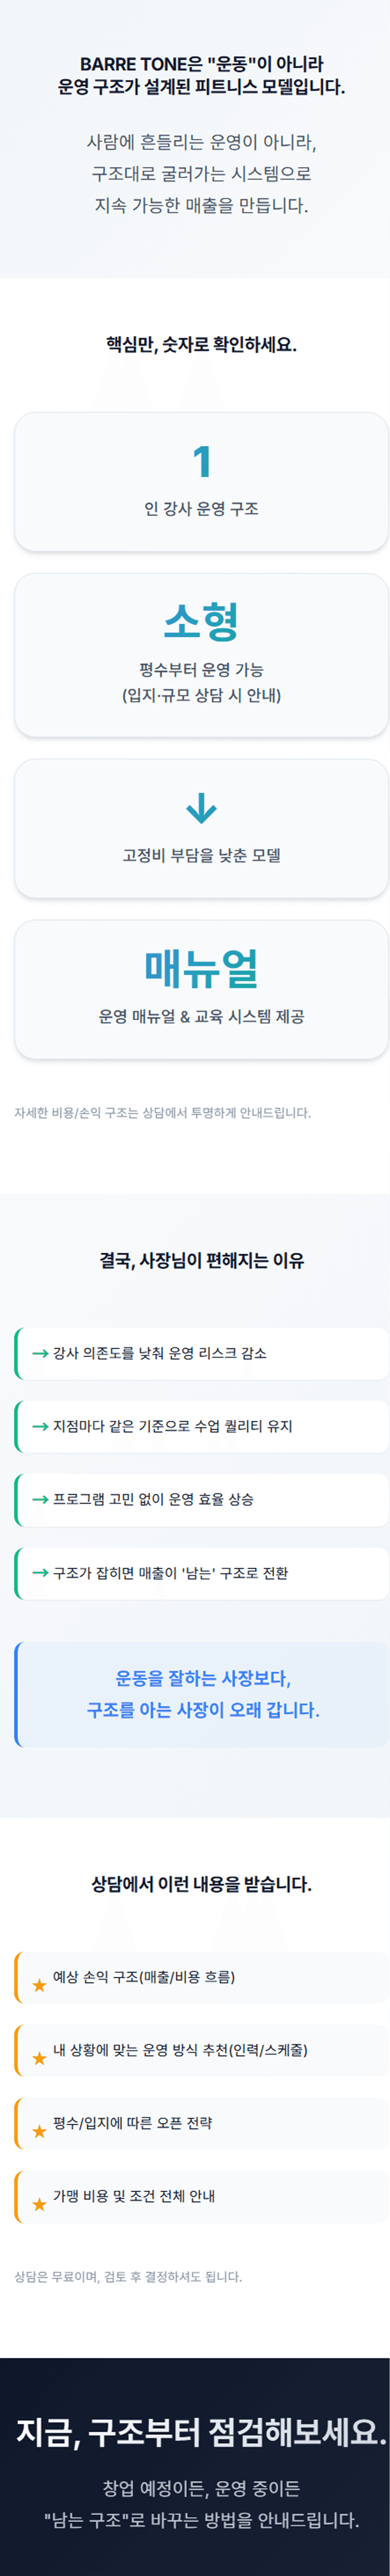
Task: Select the '소형 평수부터 운영 가능' card
Action: pos(201,655)
